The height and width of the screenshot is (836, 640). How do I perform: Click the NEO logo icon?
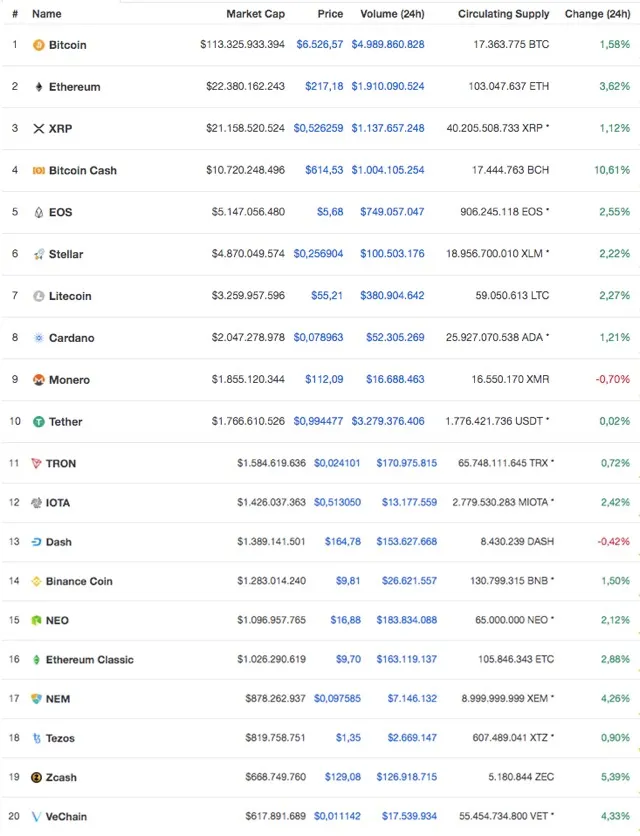pyautogui.click(x=36, y=620)
